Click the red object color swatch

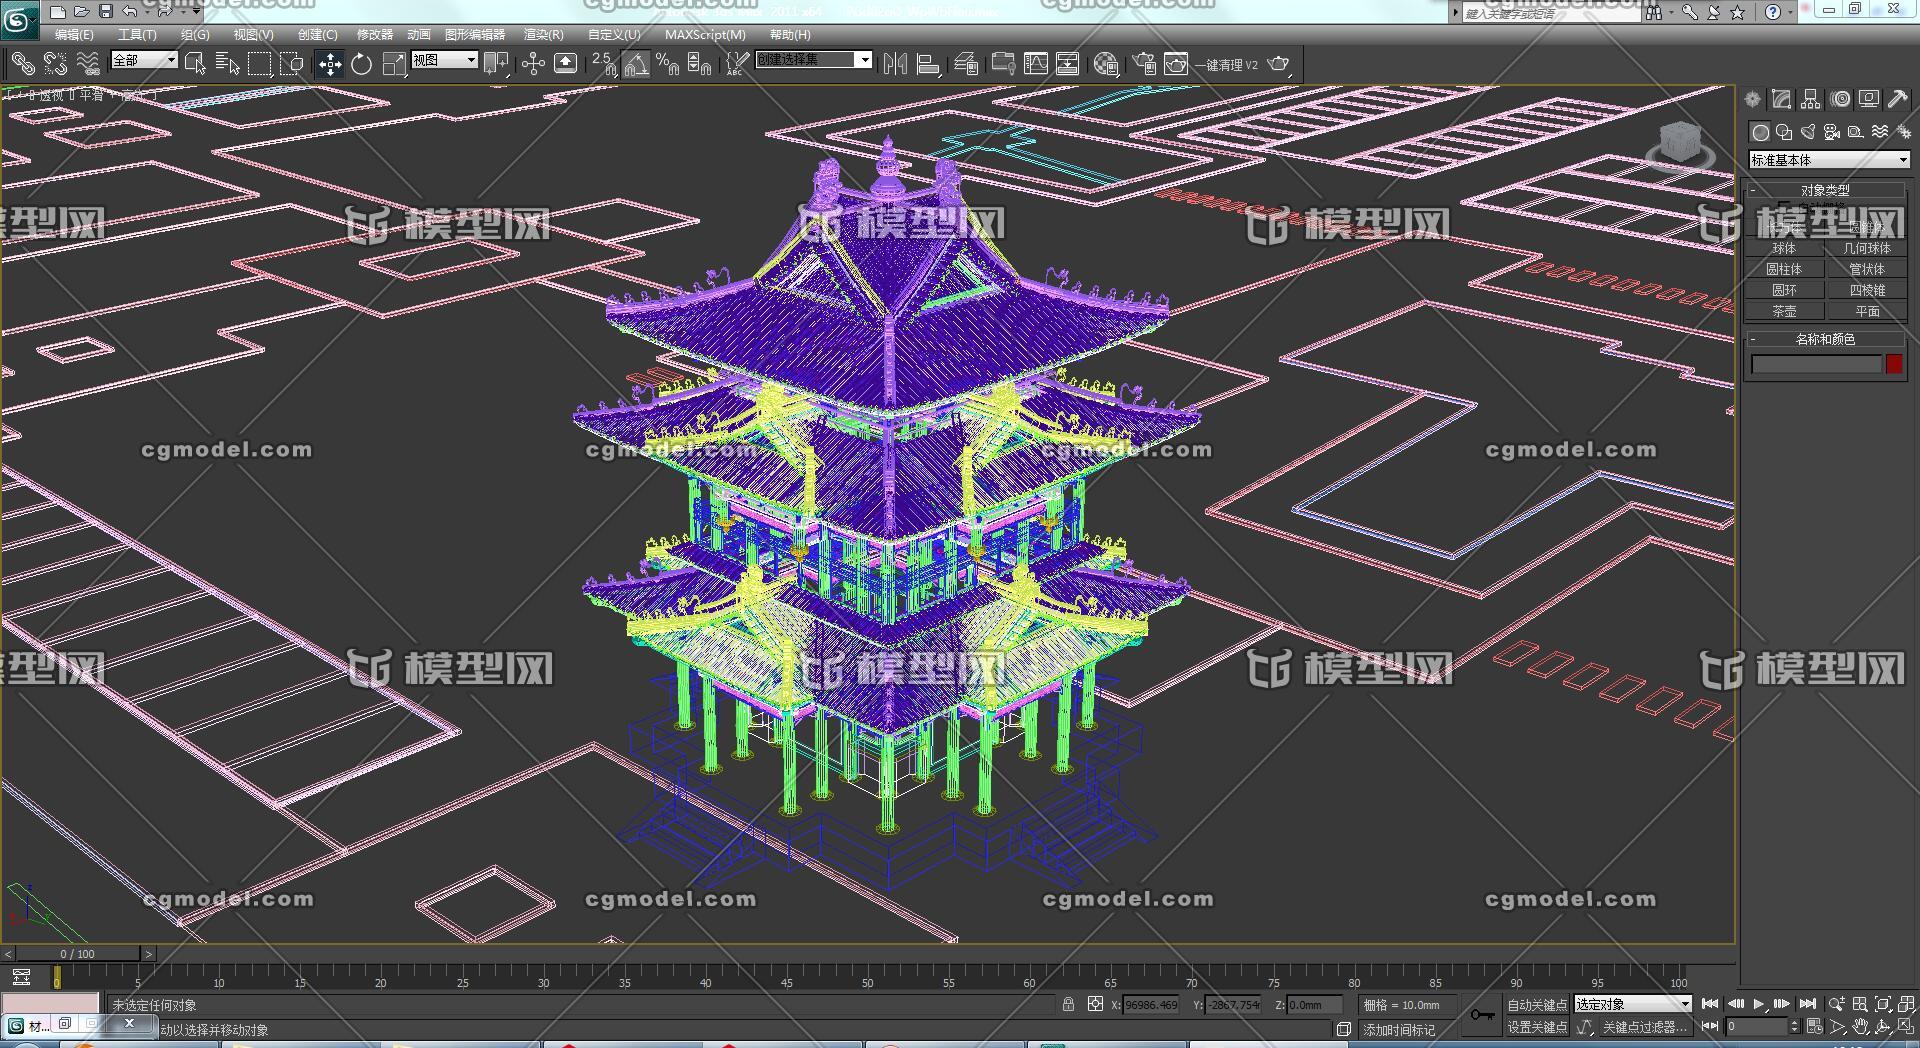[x=1894, y=364]
